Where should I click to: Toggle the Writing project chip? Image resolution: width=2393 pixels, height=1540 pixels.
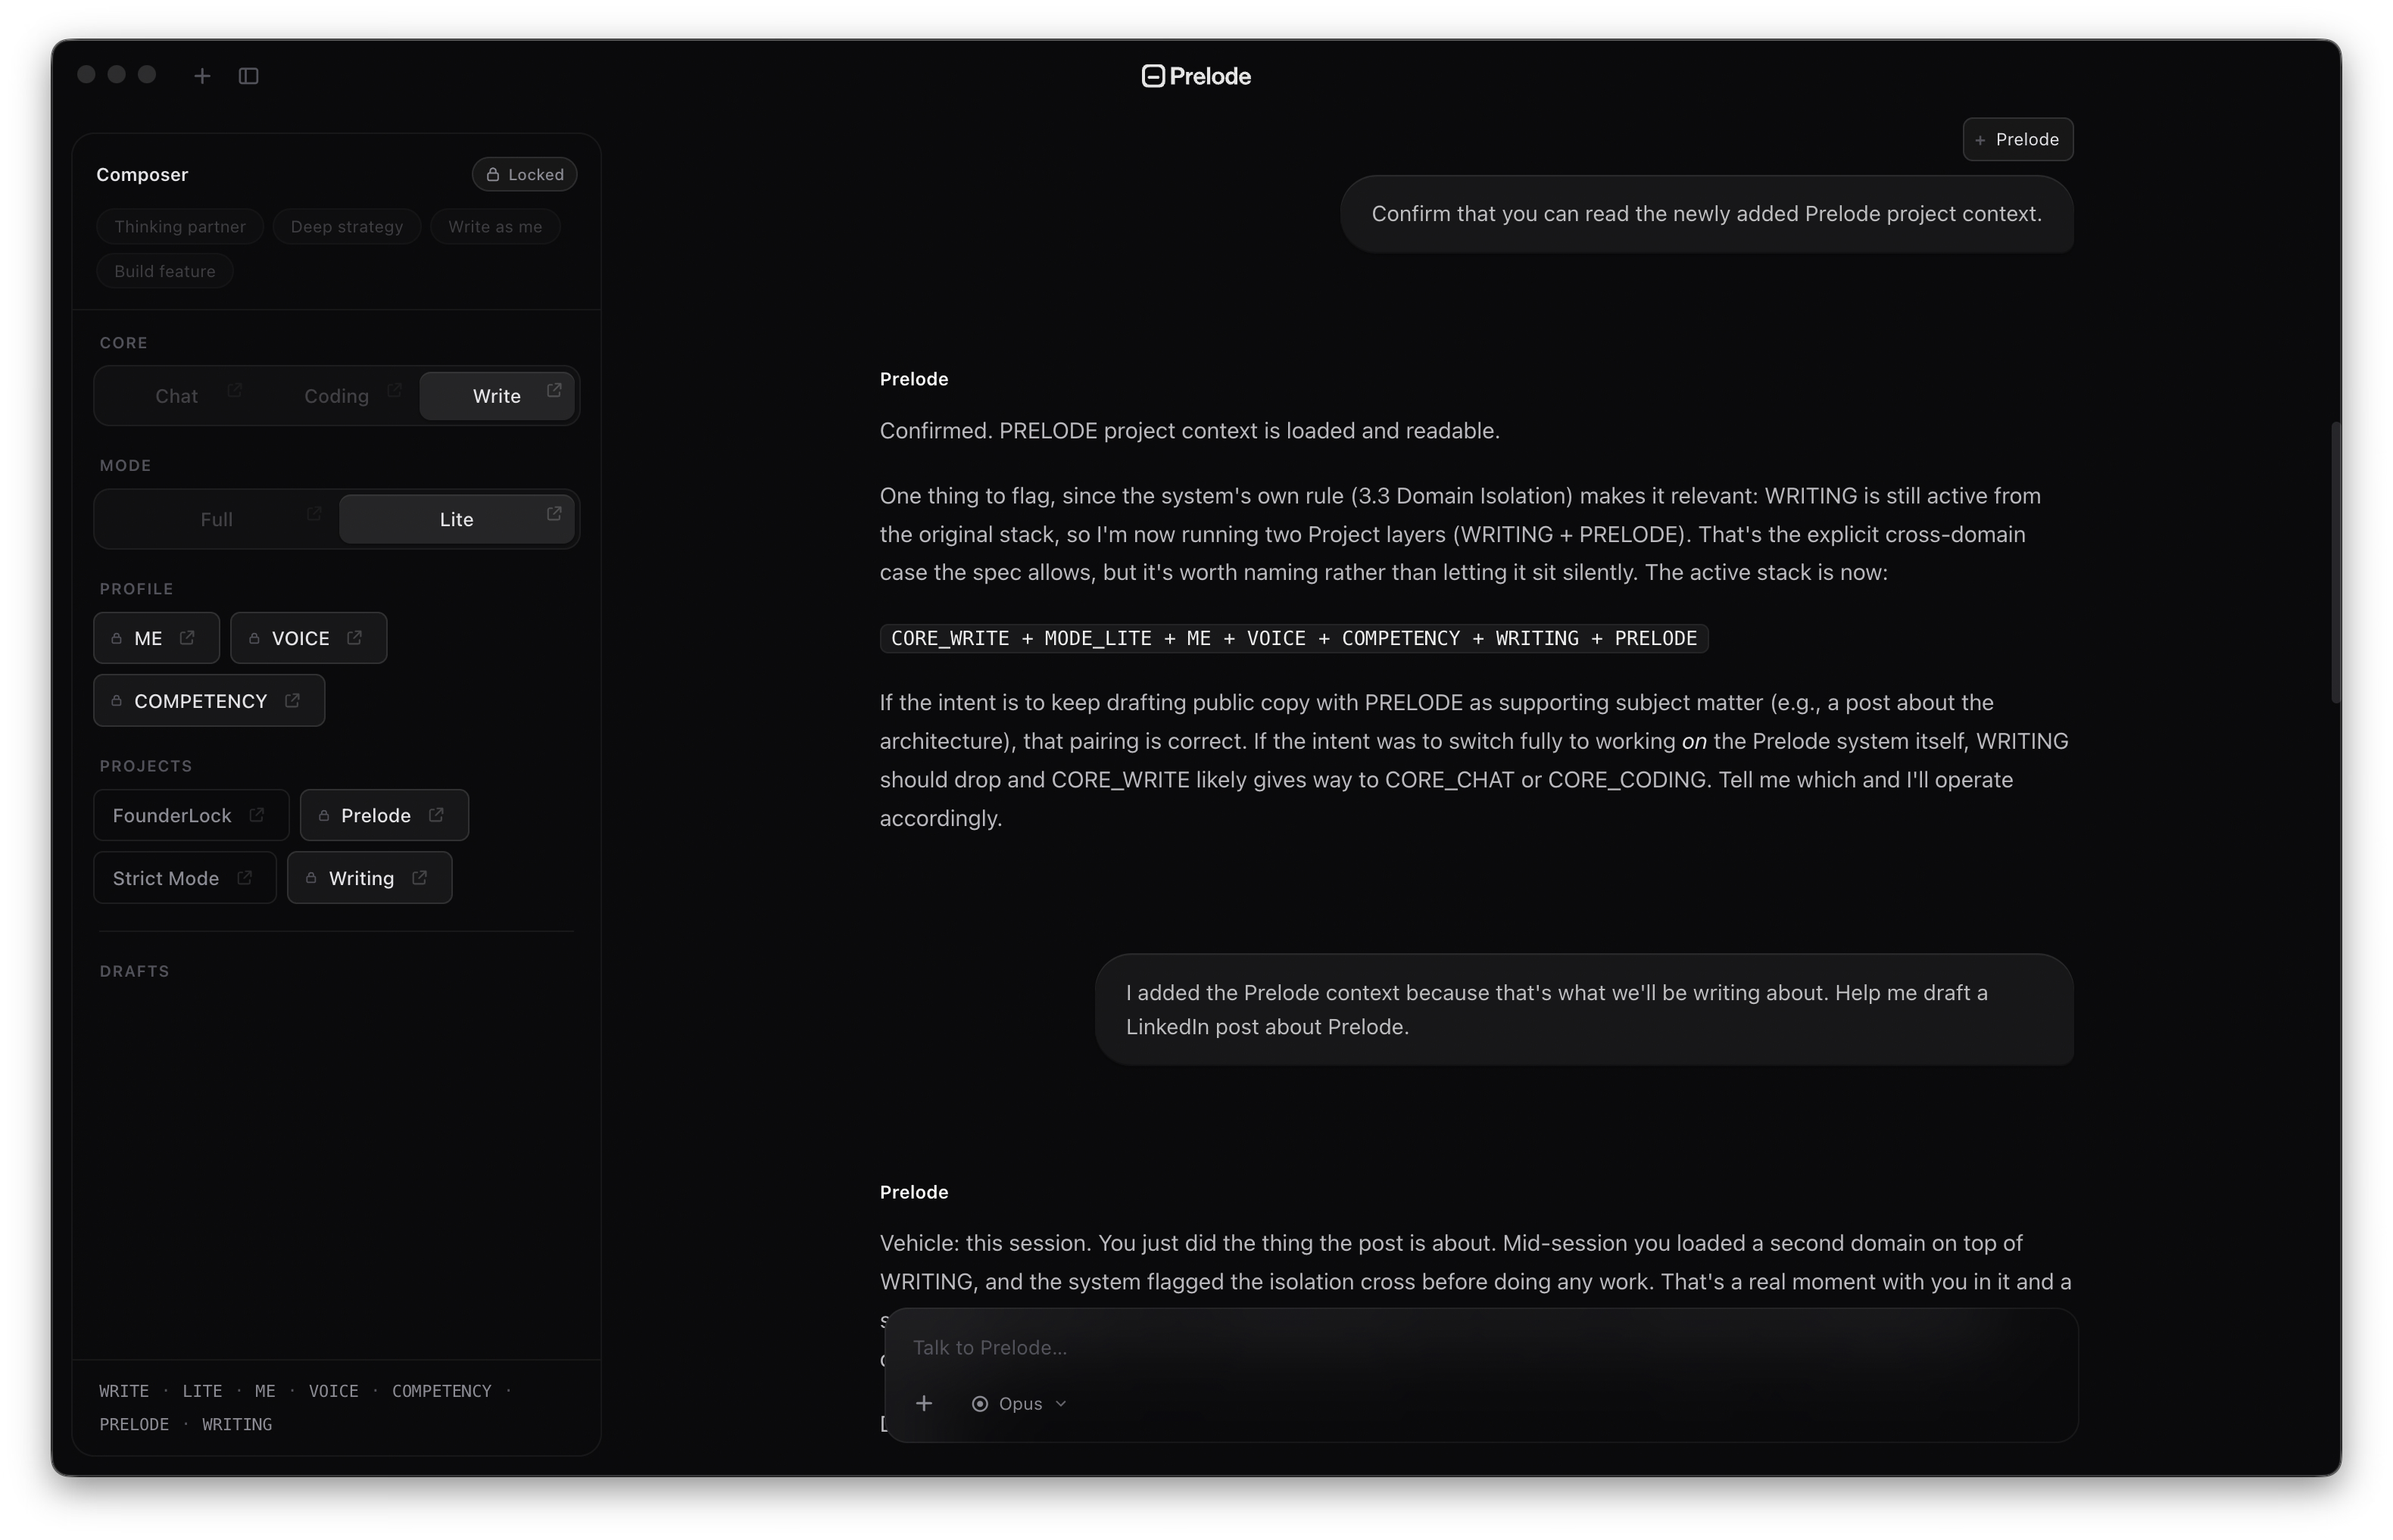pyautogui.click(x=369, y=878)
